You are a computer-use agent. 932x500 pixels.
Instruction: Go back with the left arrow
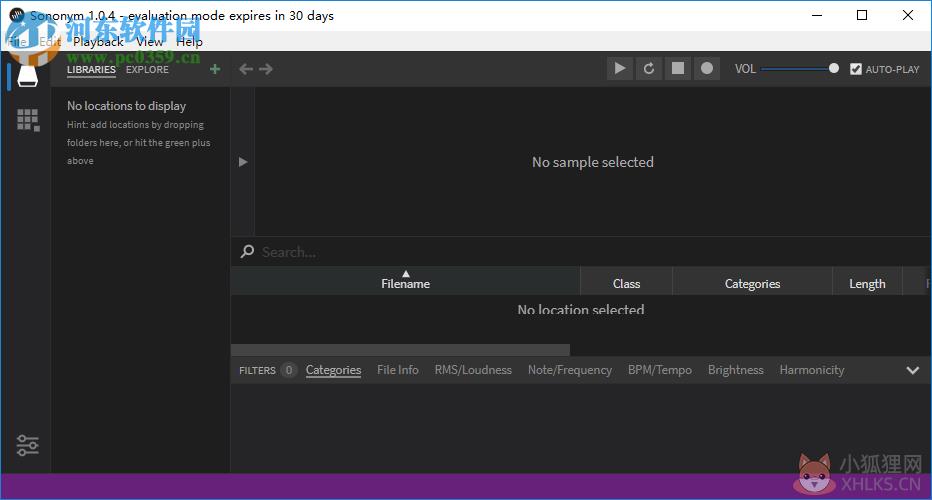coord(245,69)
